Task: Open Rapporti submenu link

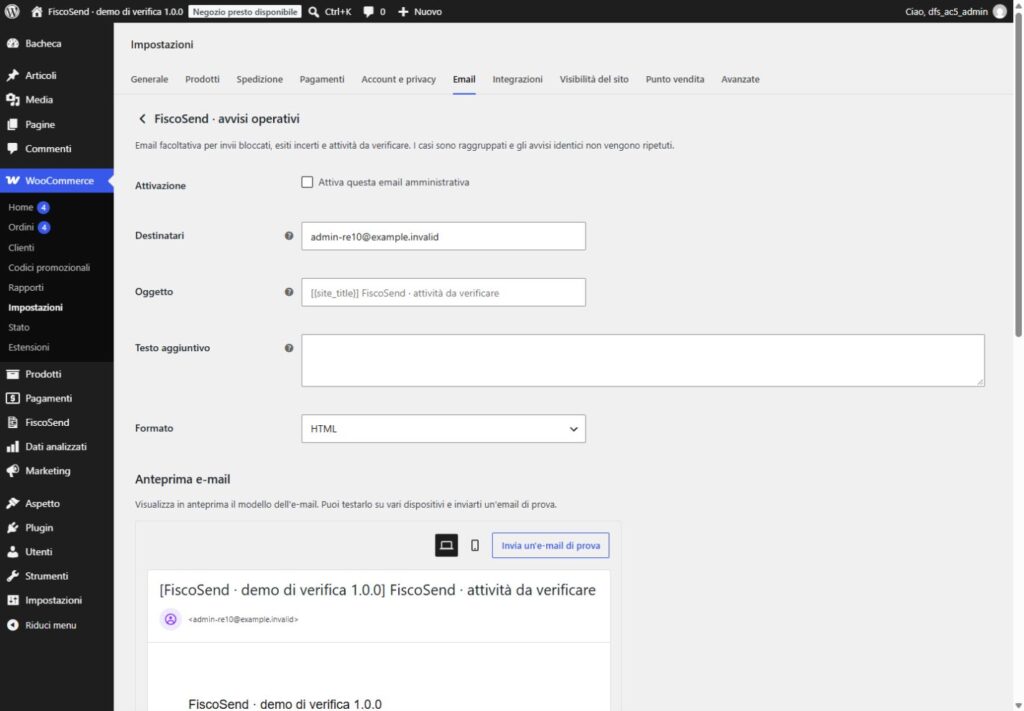Action: tap(26, 287)
